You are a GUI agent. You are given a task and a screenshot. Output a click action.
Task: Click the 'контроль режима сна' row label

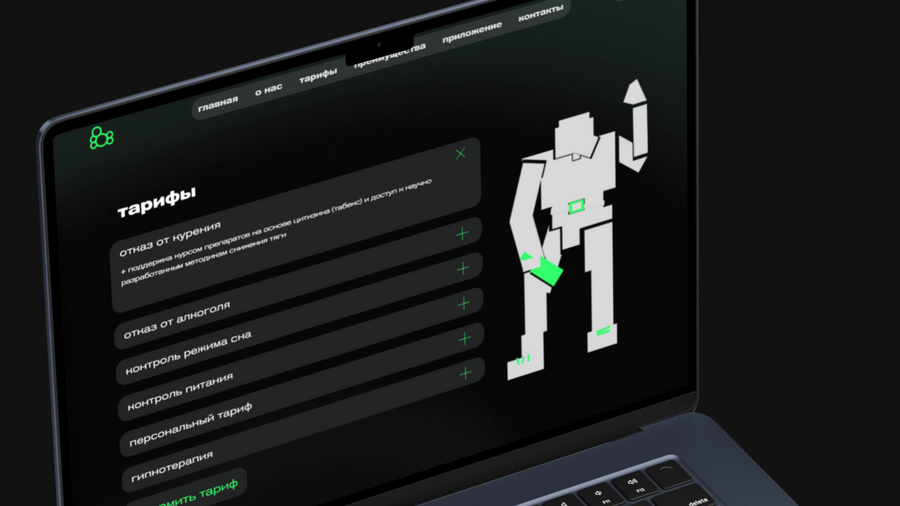tap(188, 353)
